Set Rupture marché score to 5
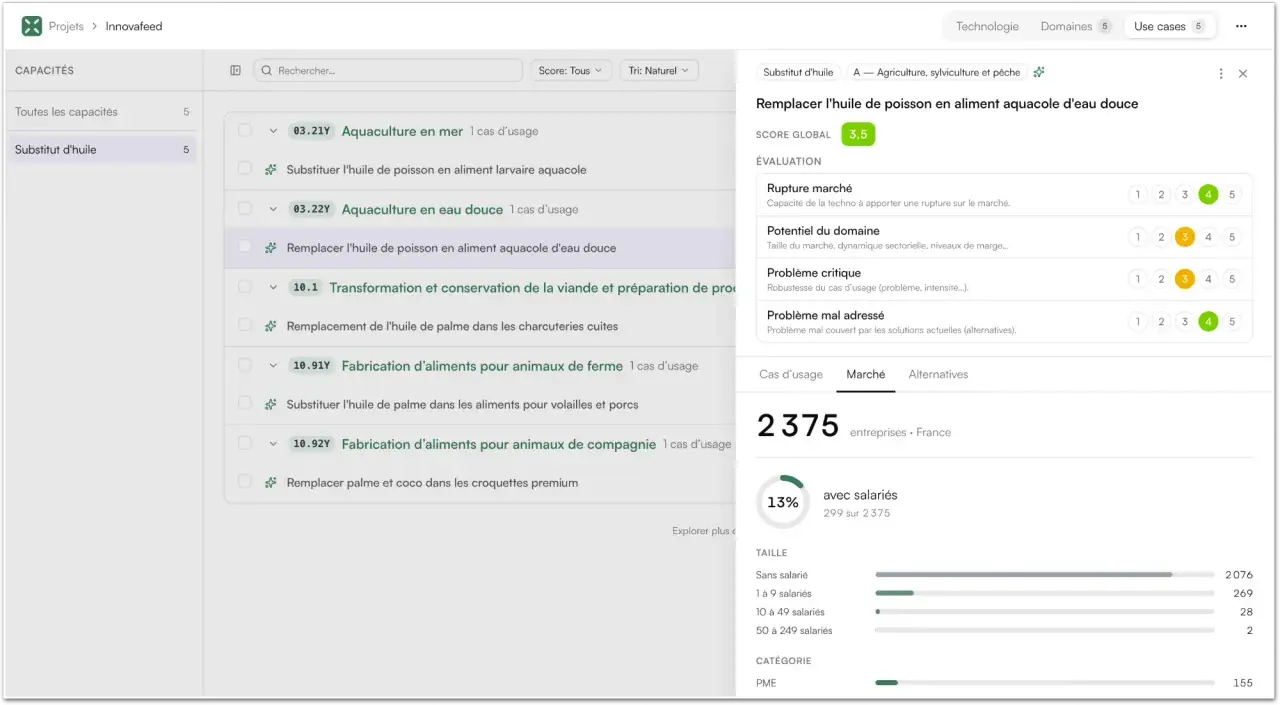This screenshot has height=705, width=1280. [x=1232, y=195]
